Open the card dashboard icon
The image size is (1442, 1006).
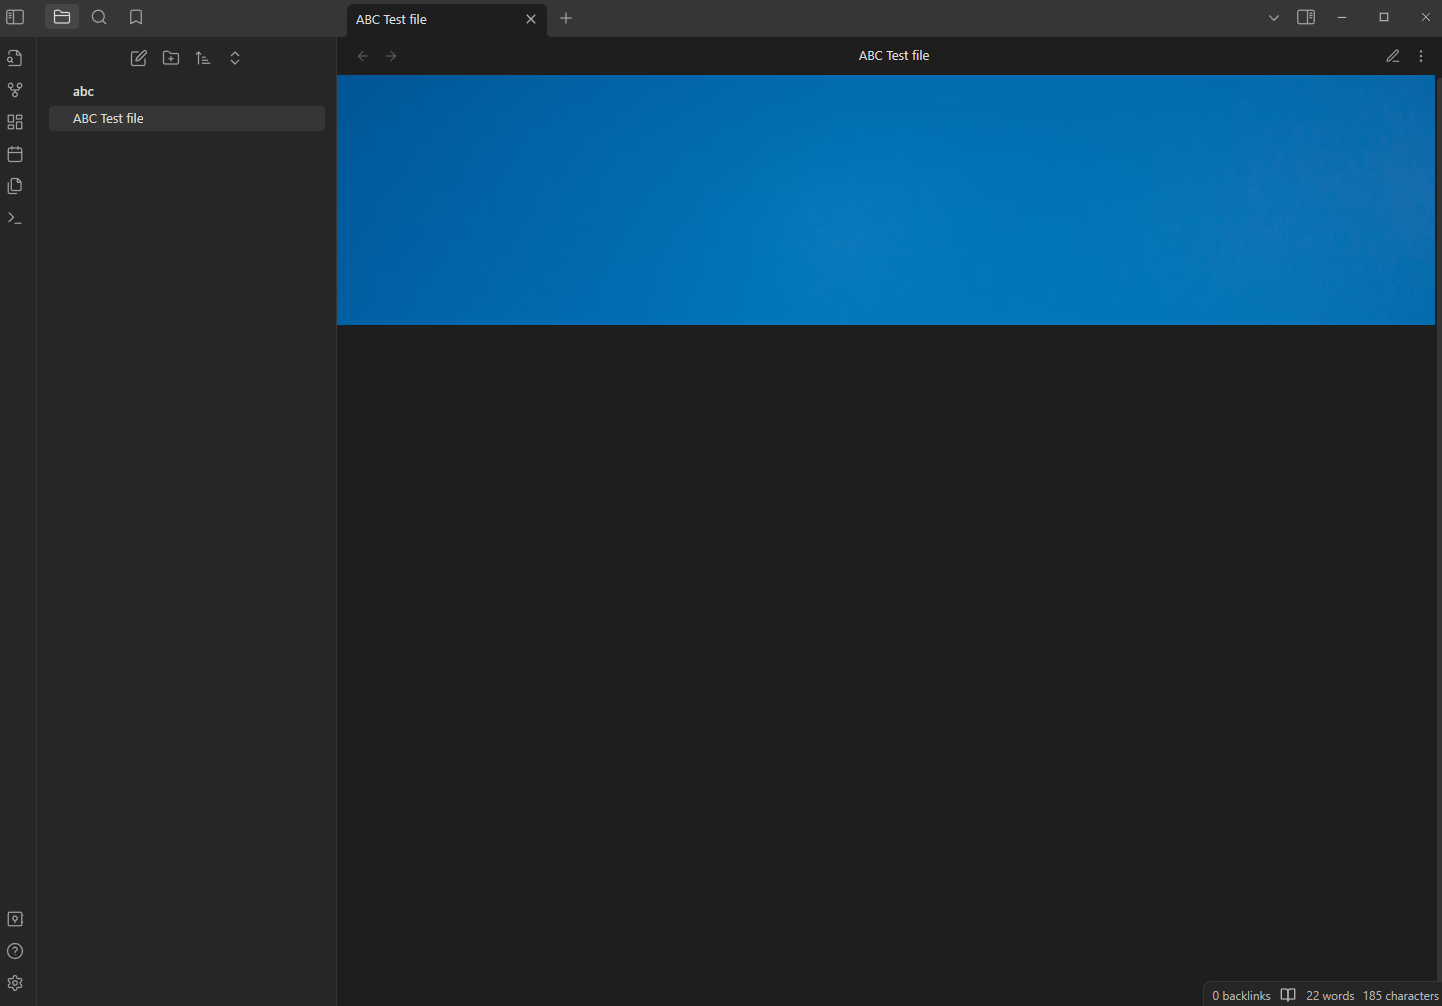(15, 121)
